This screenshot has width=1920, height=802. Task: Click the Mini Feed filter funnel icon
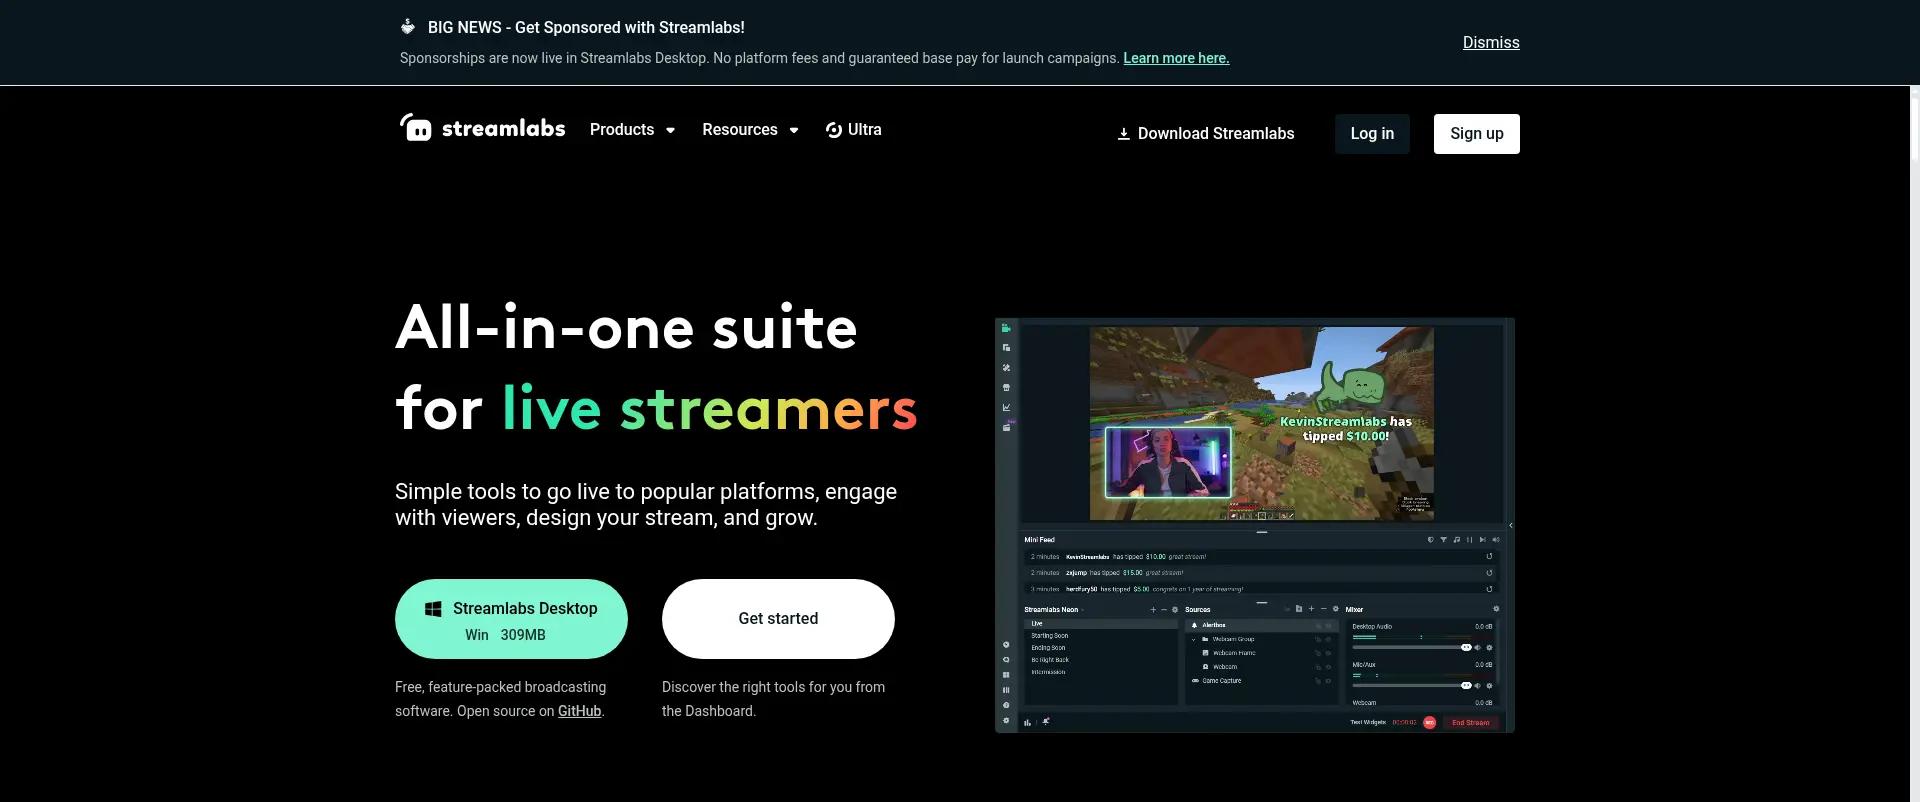tap(1443, 540)
